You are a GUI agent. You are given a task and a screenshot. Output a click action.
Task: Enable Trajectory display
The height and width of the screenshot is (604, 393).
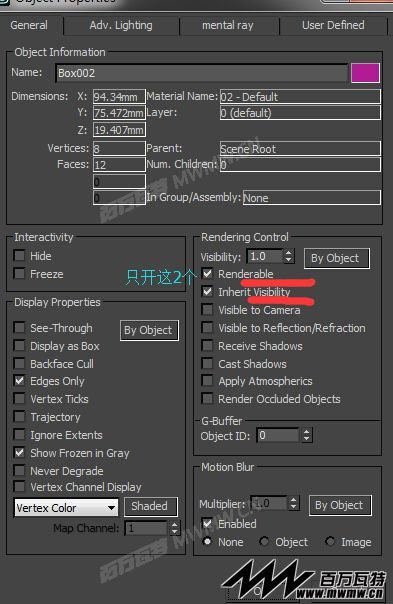point(19,417)
